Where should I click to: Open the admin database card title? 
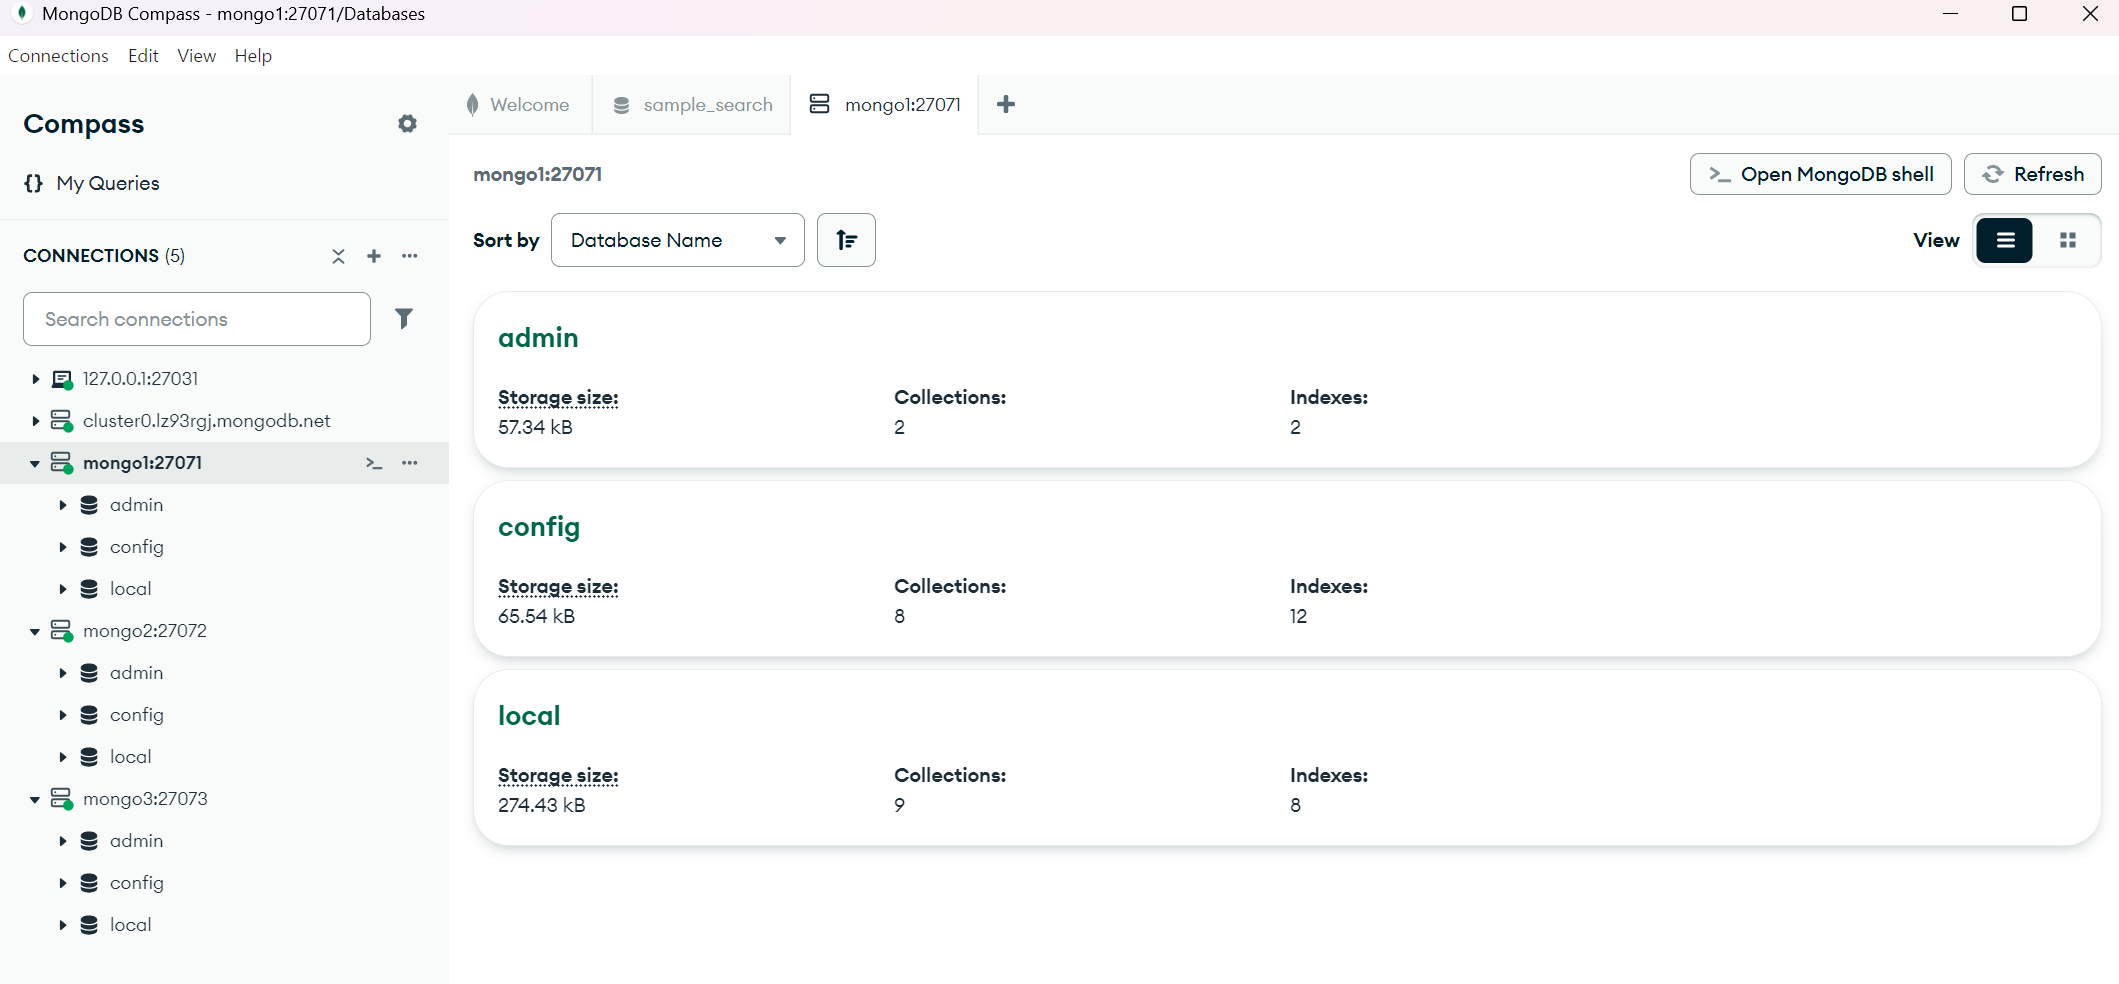pos(538,338)
